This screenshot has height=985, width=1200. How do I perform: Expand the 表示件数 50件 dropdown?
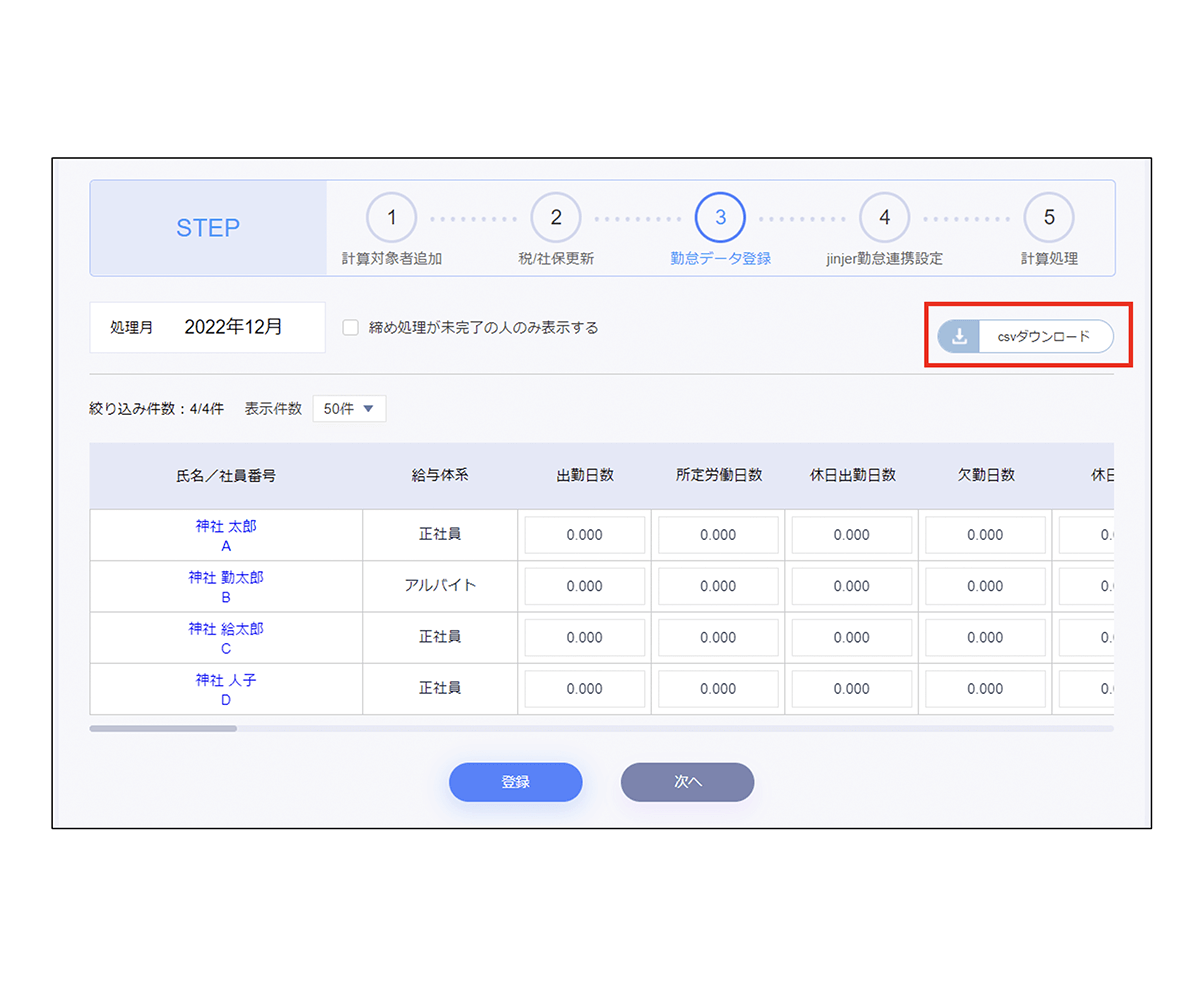(349, 409)
